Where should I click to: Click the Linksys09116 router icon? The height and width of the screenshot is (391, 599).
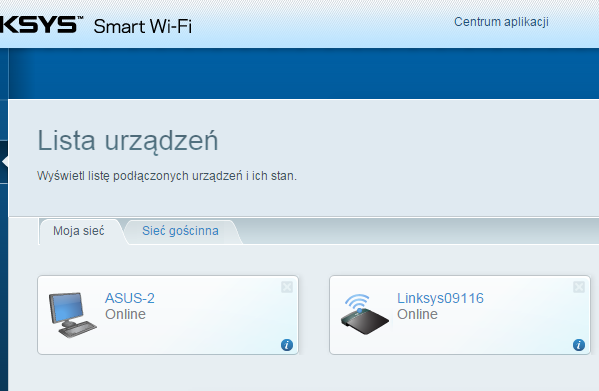pyautogui.click(x=365, y=314)
